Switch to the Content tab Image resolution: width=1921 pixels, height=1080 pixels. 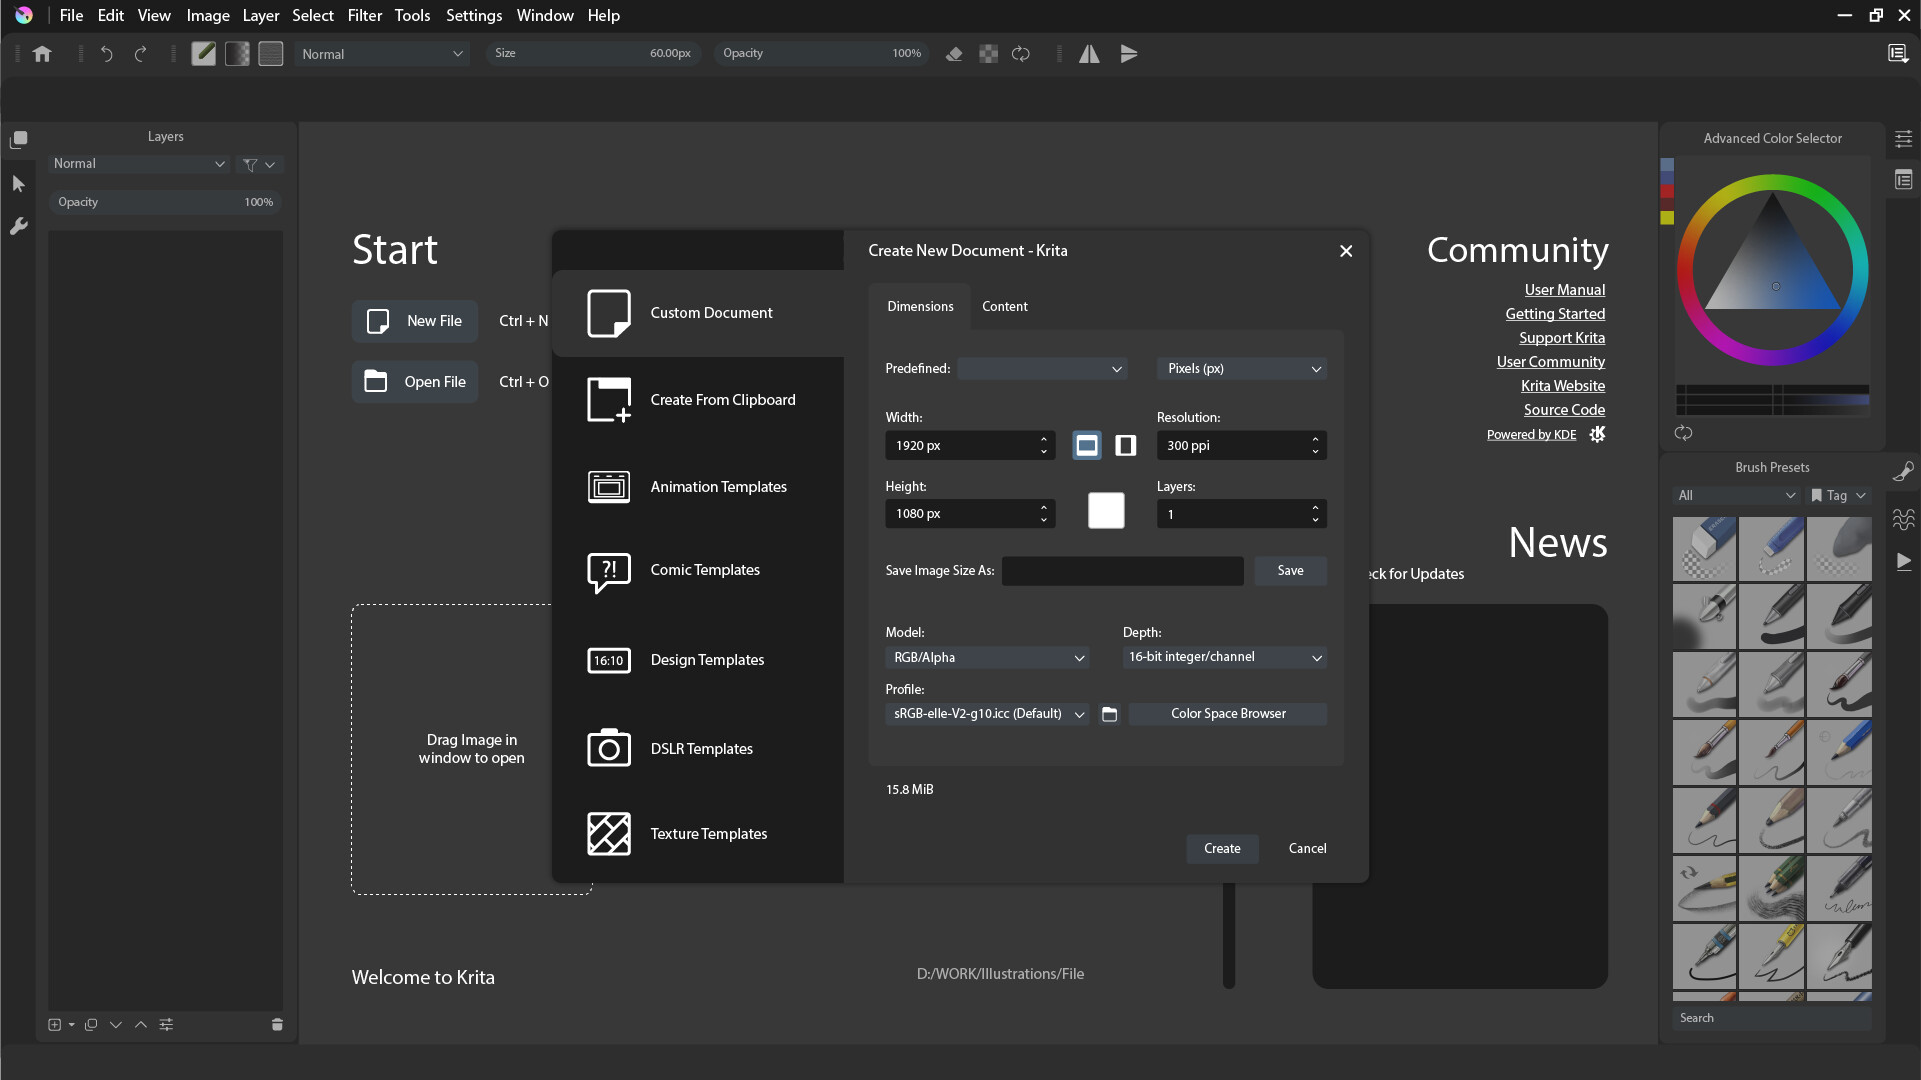[1004, 306]
